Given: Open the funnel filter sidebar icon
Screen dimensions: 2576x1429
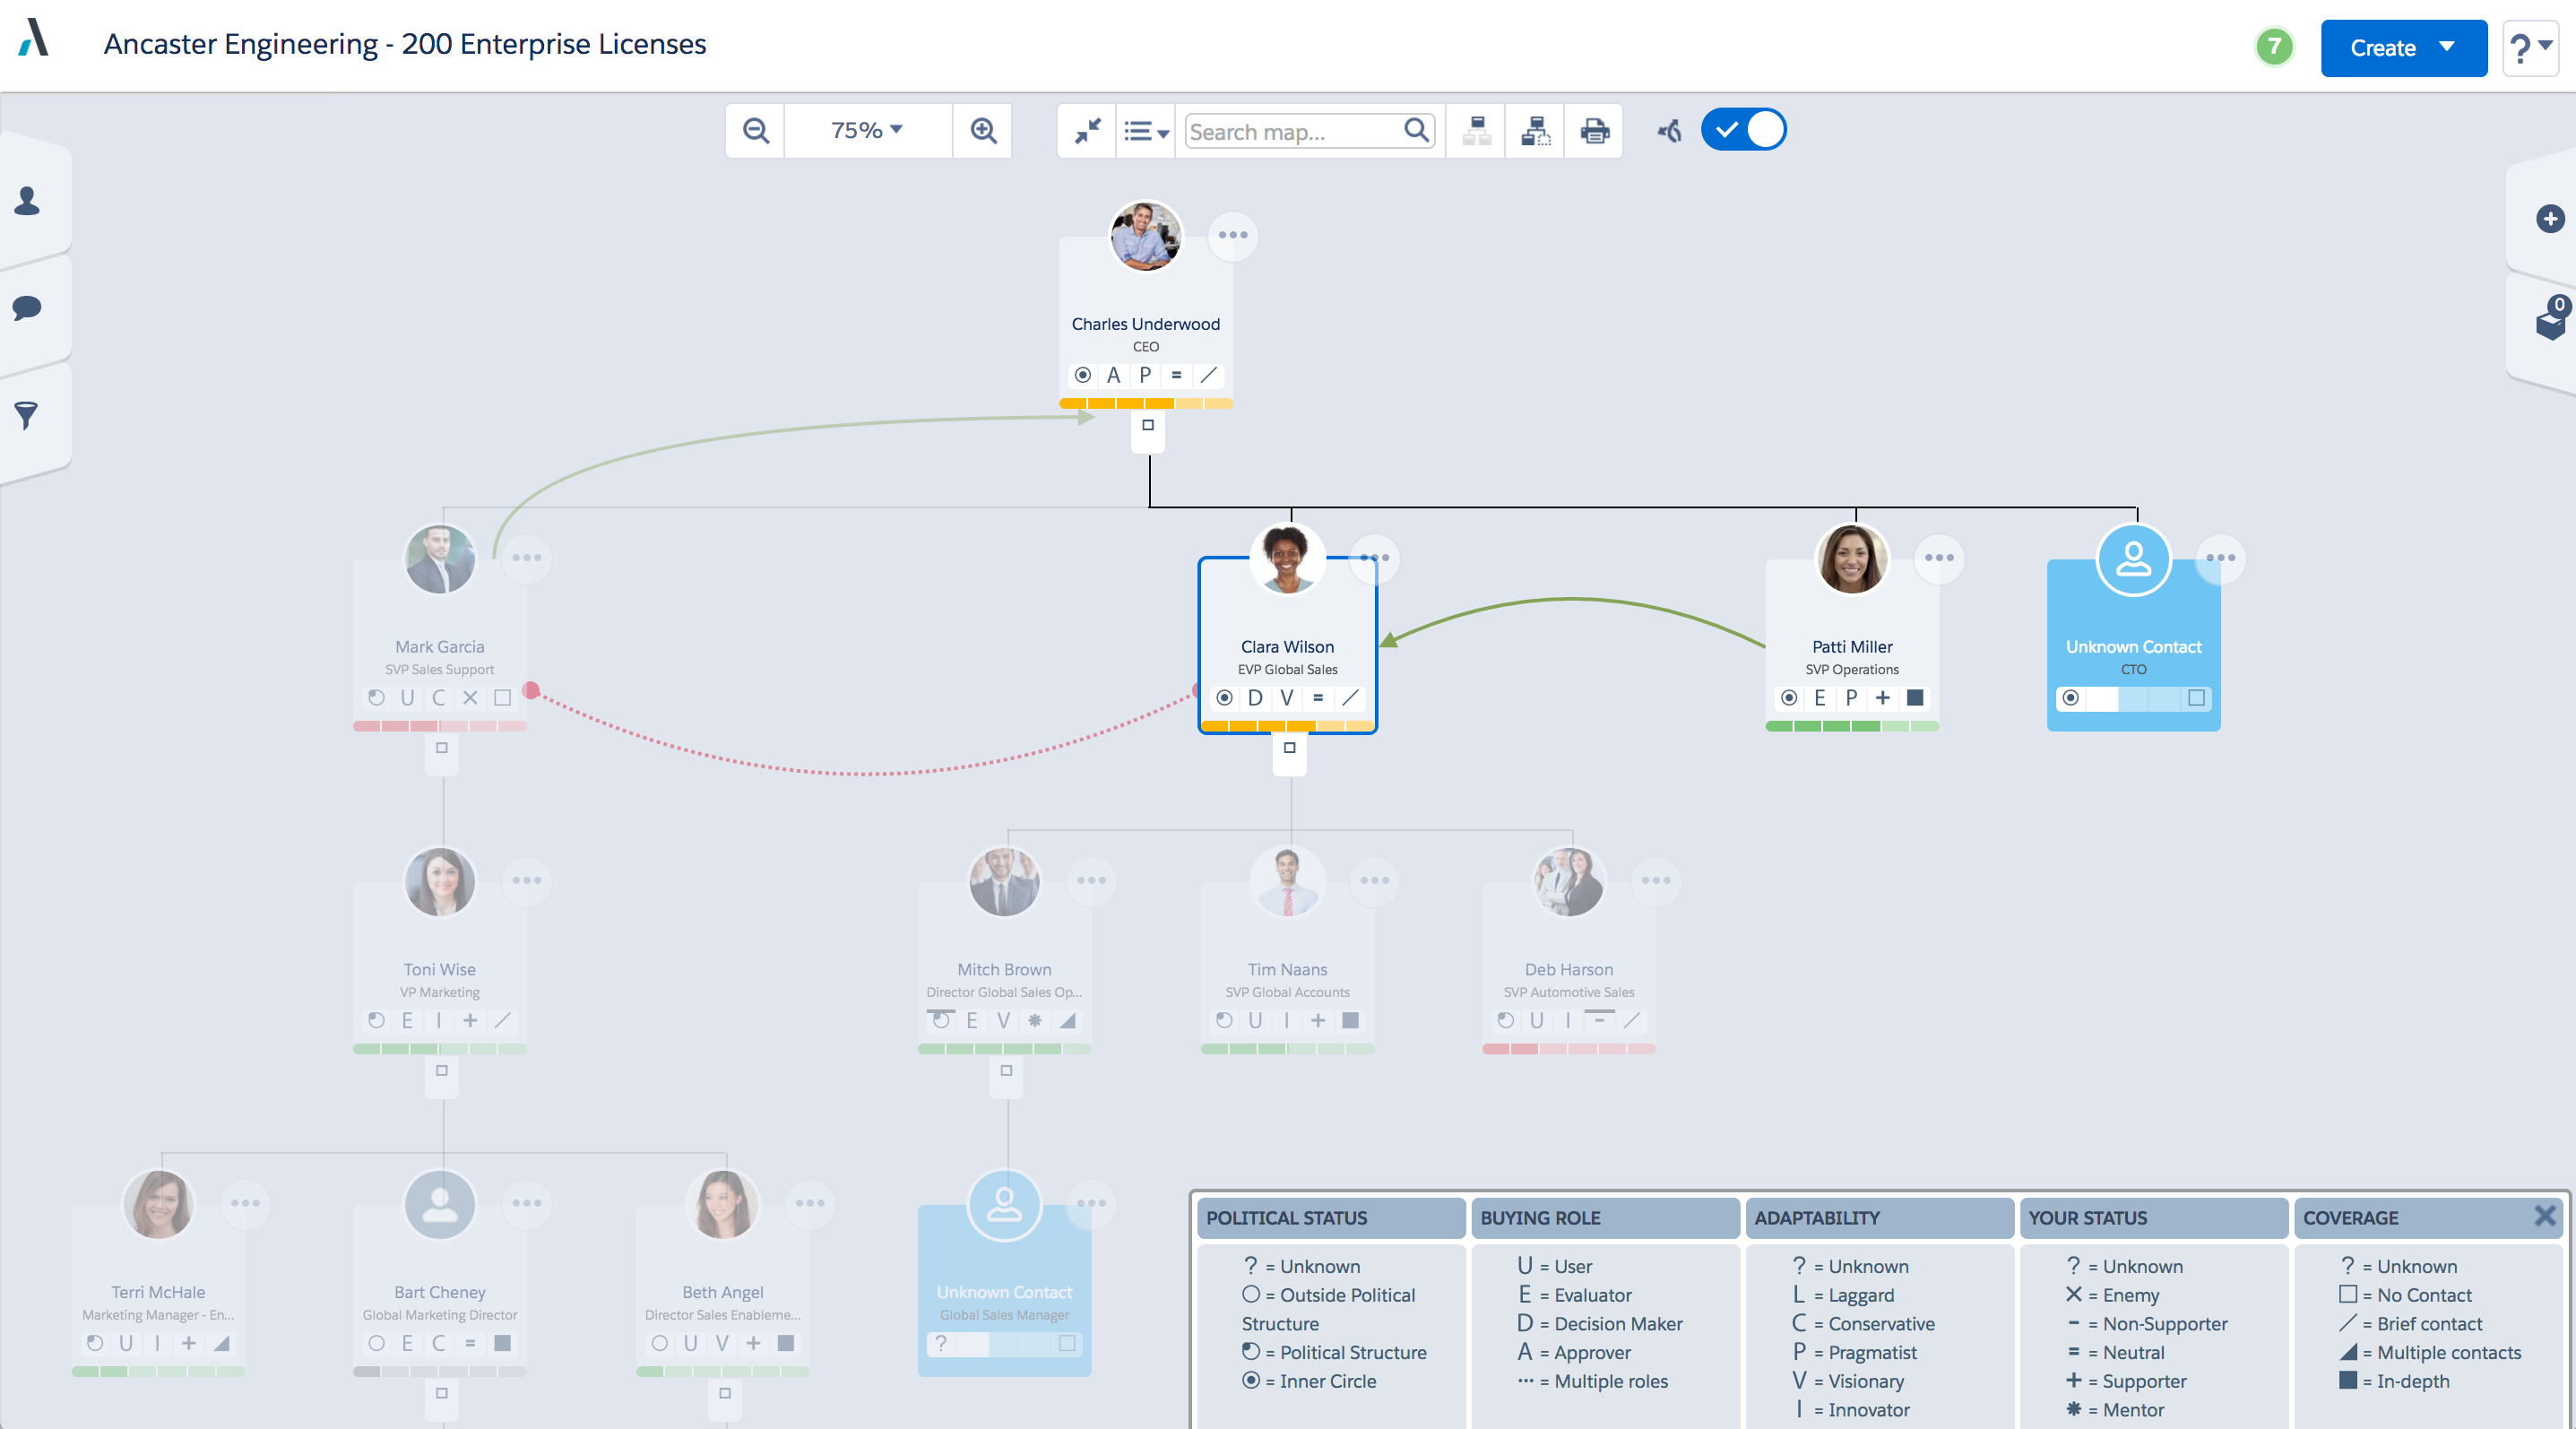Looking at the screenshot, I should [27, 414].
